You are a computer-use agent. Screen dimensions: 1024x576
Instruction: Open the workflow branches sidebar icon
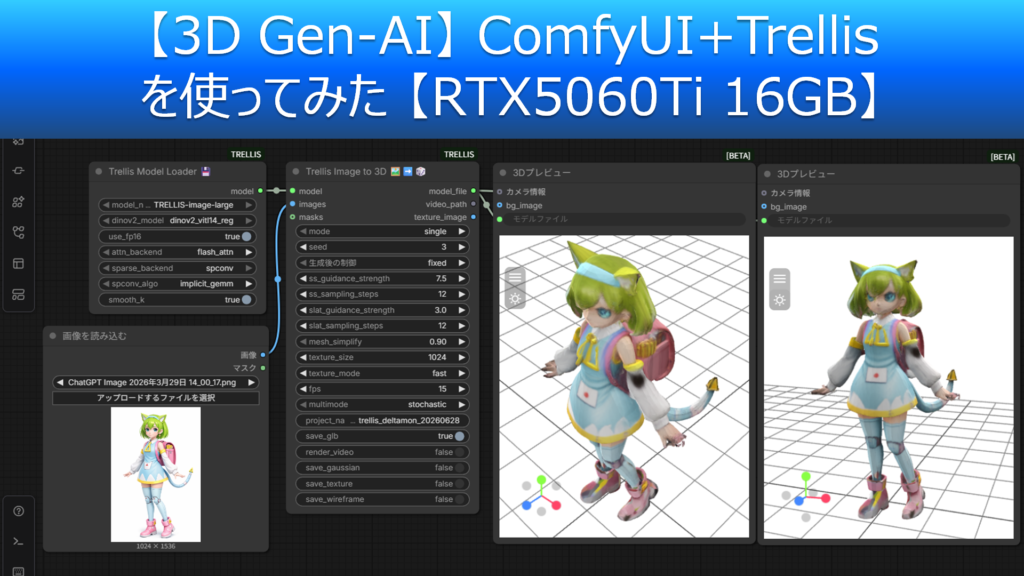coord(18,232)
